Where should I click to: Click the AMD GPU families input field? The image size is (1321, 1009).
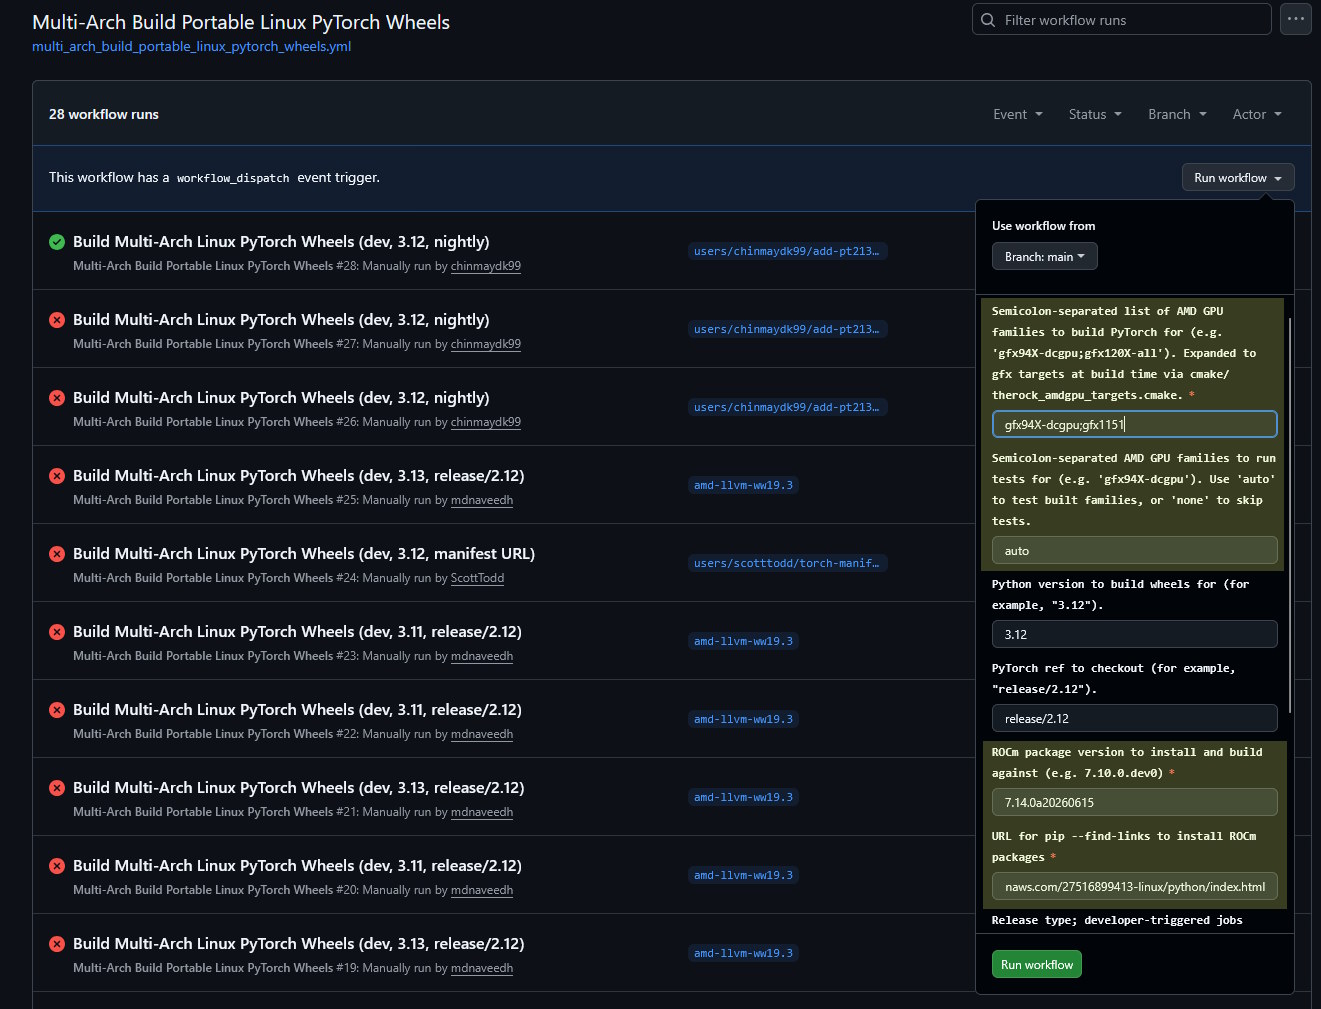[x=1134, y=424]
